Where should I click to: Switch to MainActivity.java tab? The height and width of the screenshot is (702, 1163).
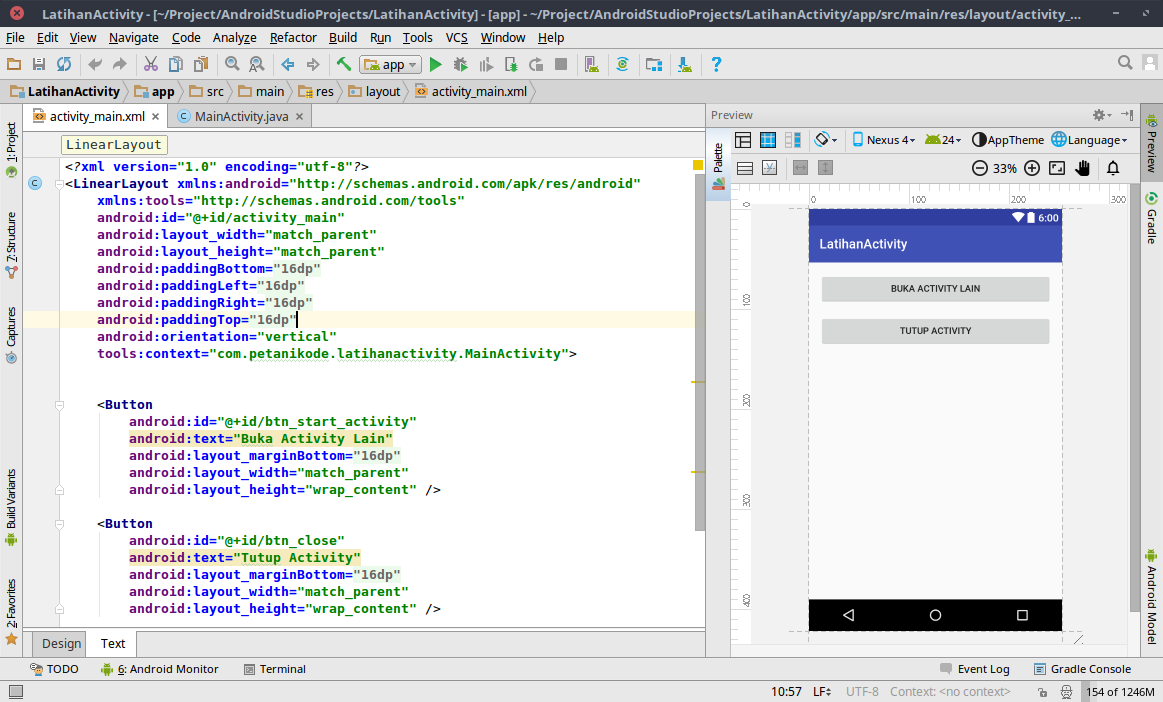(241, 116)
